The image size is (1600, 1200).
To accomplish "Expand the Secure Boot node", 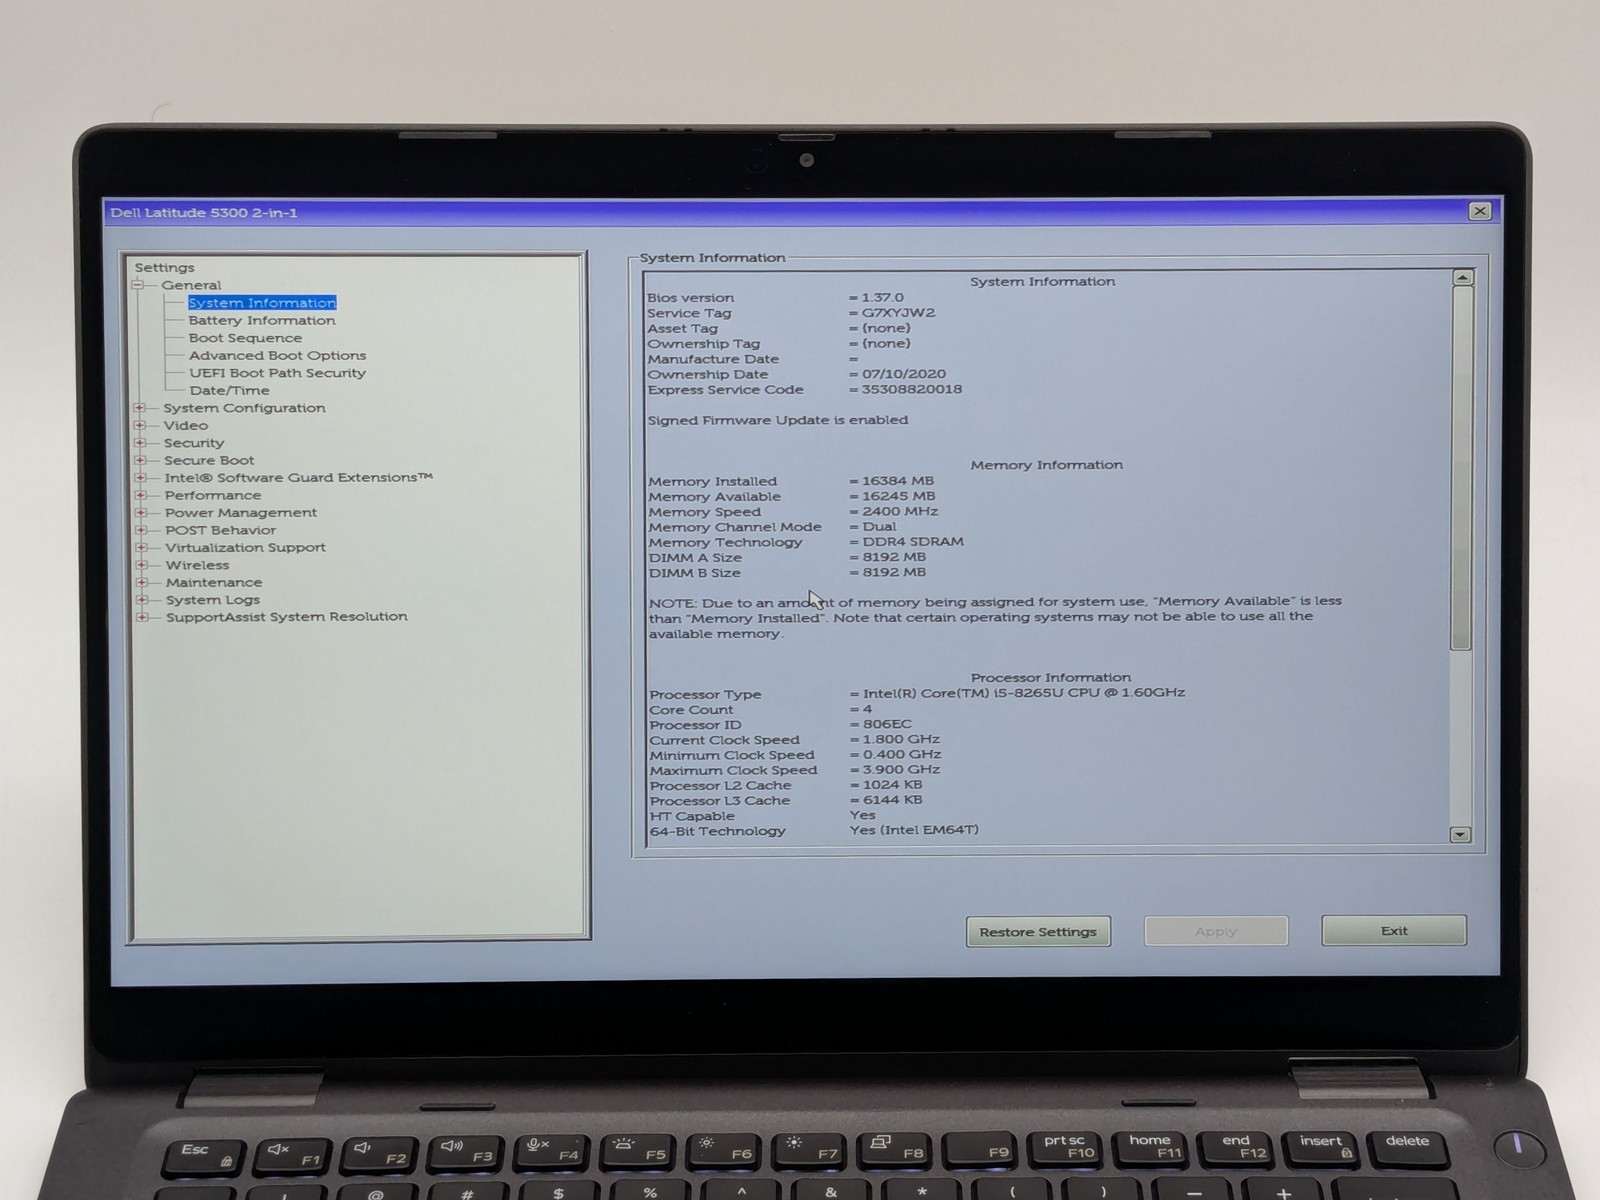I will [140, 460].
